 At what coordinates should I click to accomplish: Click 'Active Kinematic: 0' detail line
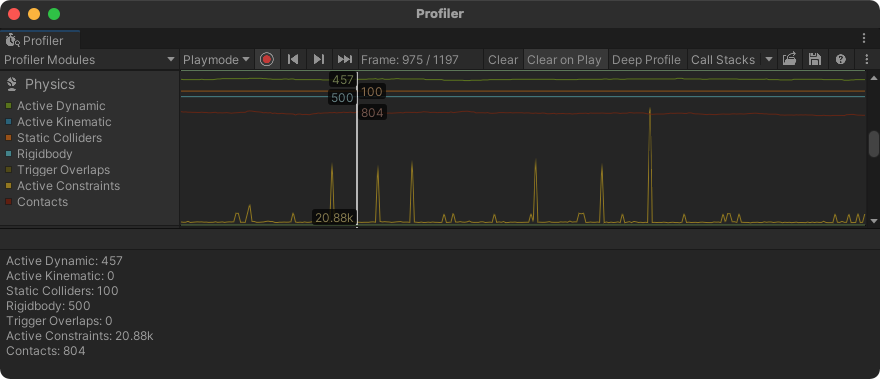click(x=60, y=276)
